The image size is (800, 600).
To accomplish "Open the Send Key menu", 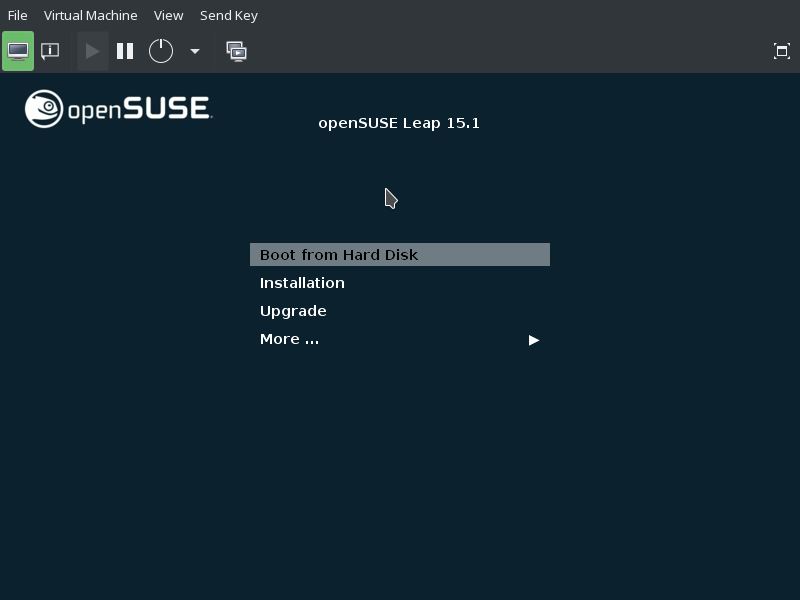I will coord(228,15).
